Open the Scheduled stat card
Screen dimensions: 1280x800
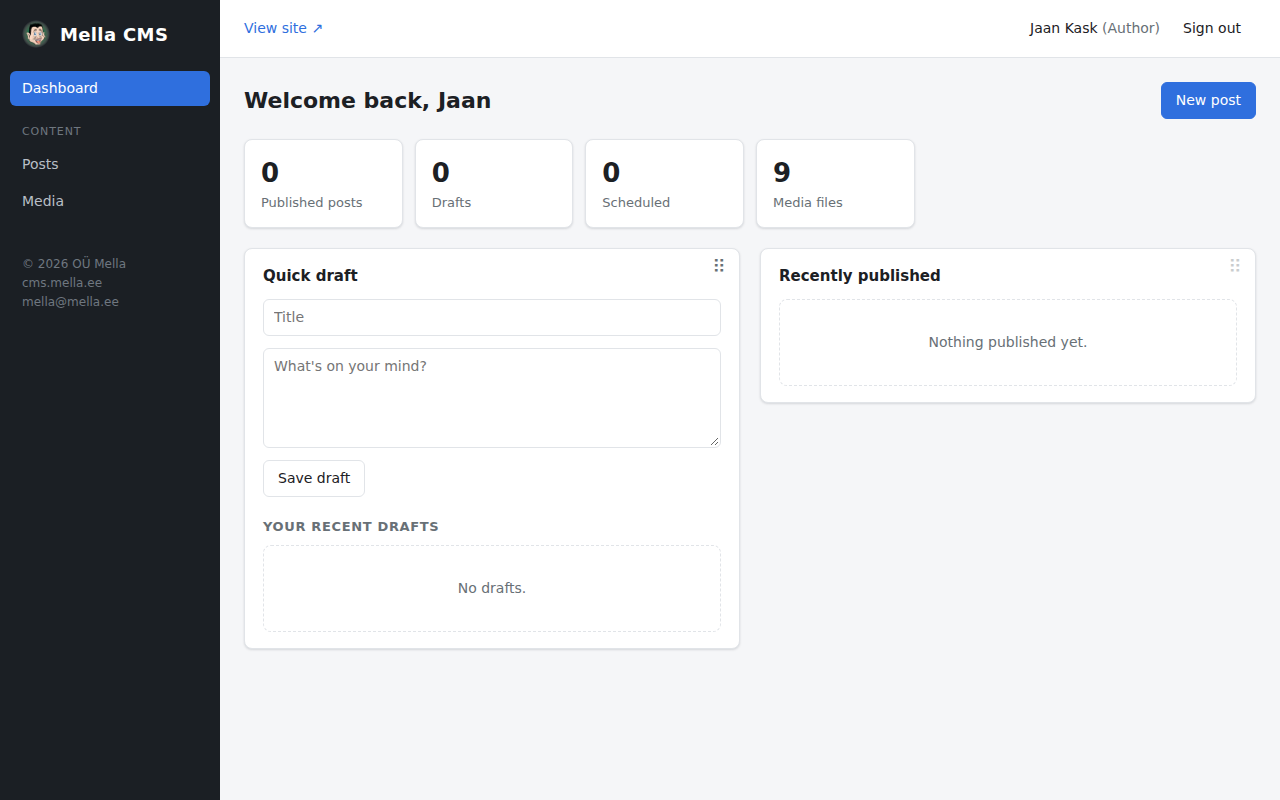point(664,183)
